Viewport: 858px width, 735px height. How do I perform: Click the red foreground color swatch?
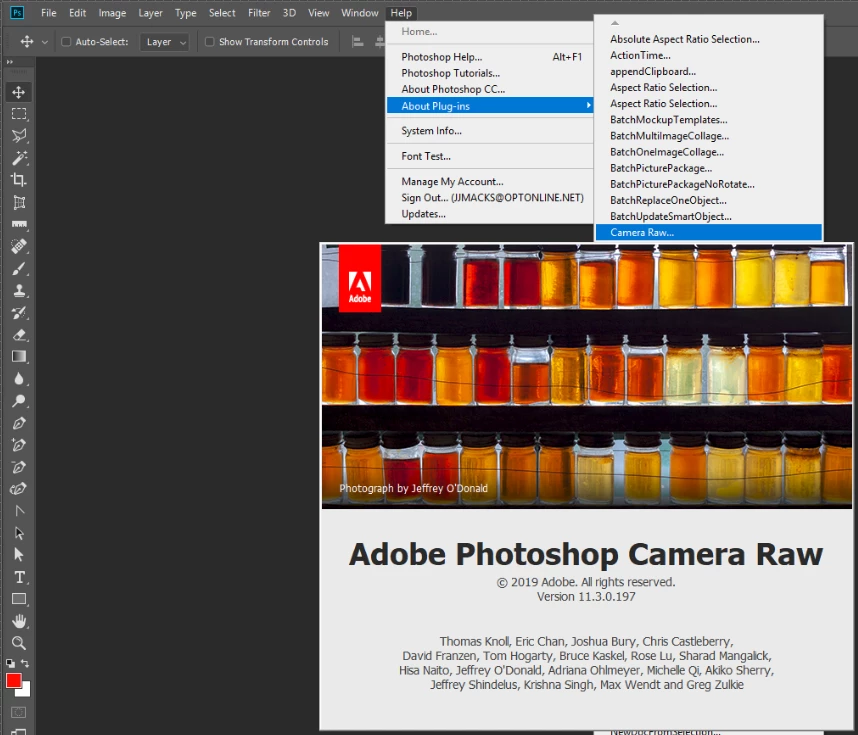(x=14, y=680)
